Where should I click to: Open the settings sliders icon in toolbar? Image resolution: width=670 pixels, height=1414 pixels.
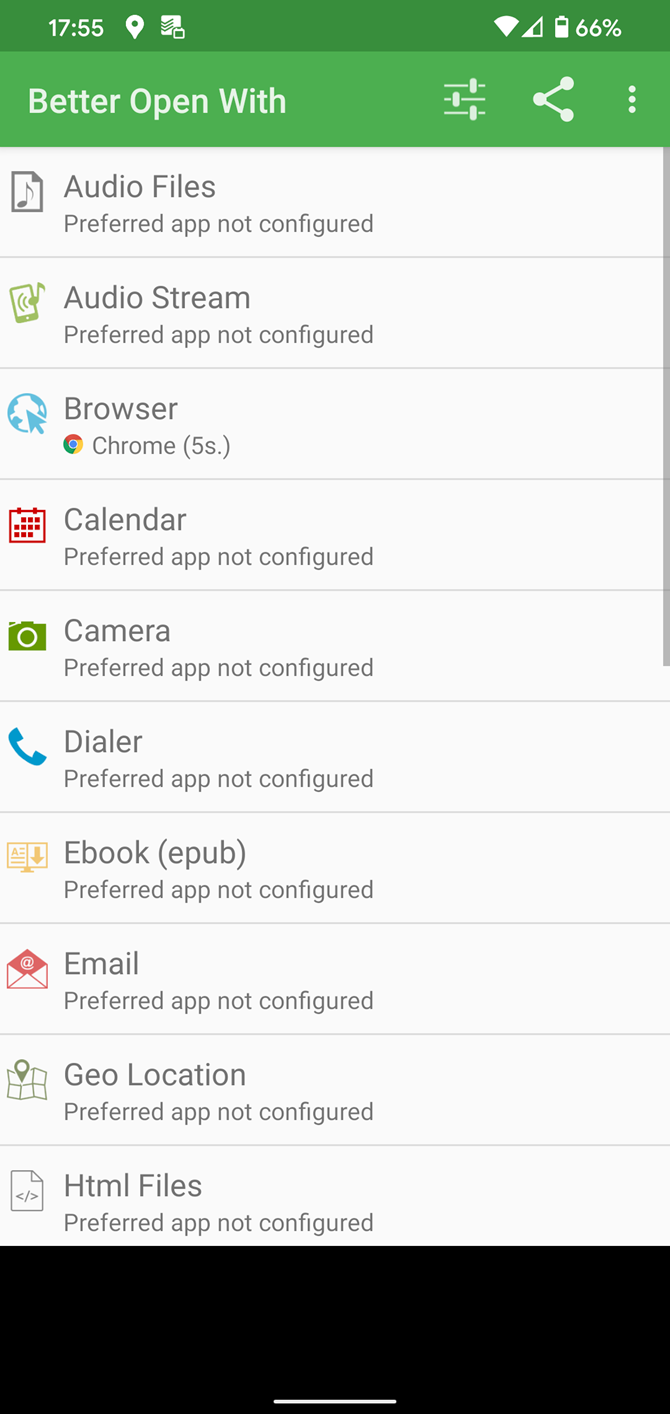click(464, 100)
